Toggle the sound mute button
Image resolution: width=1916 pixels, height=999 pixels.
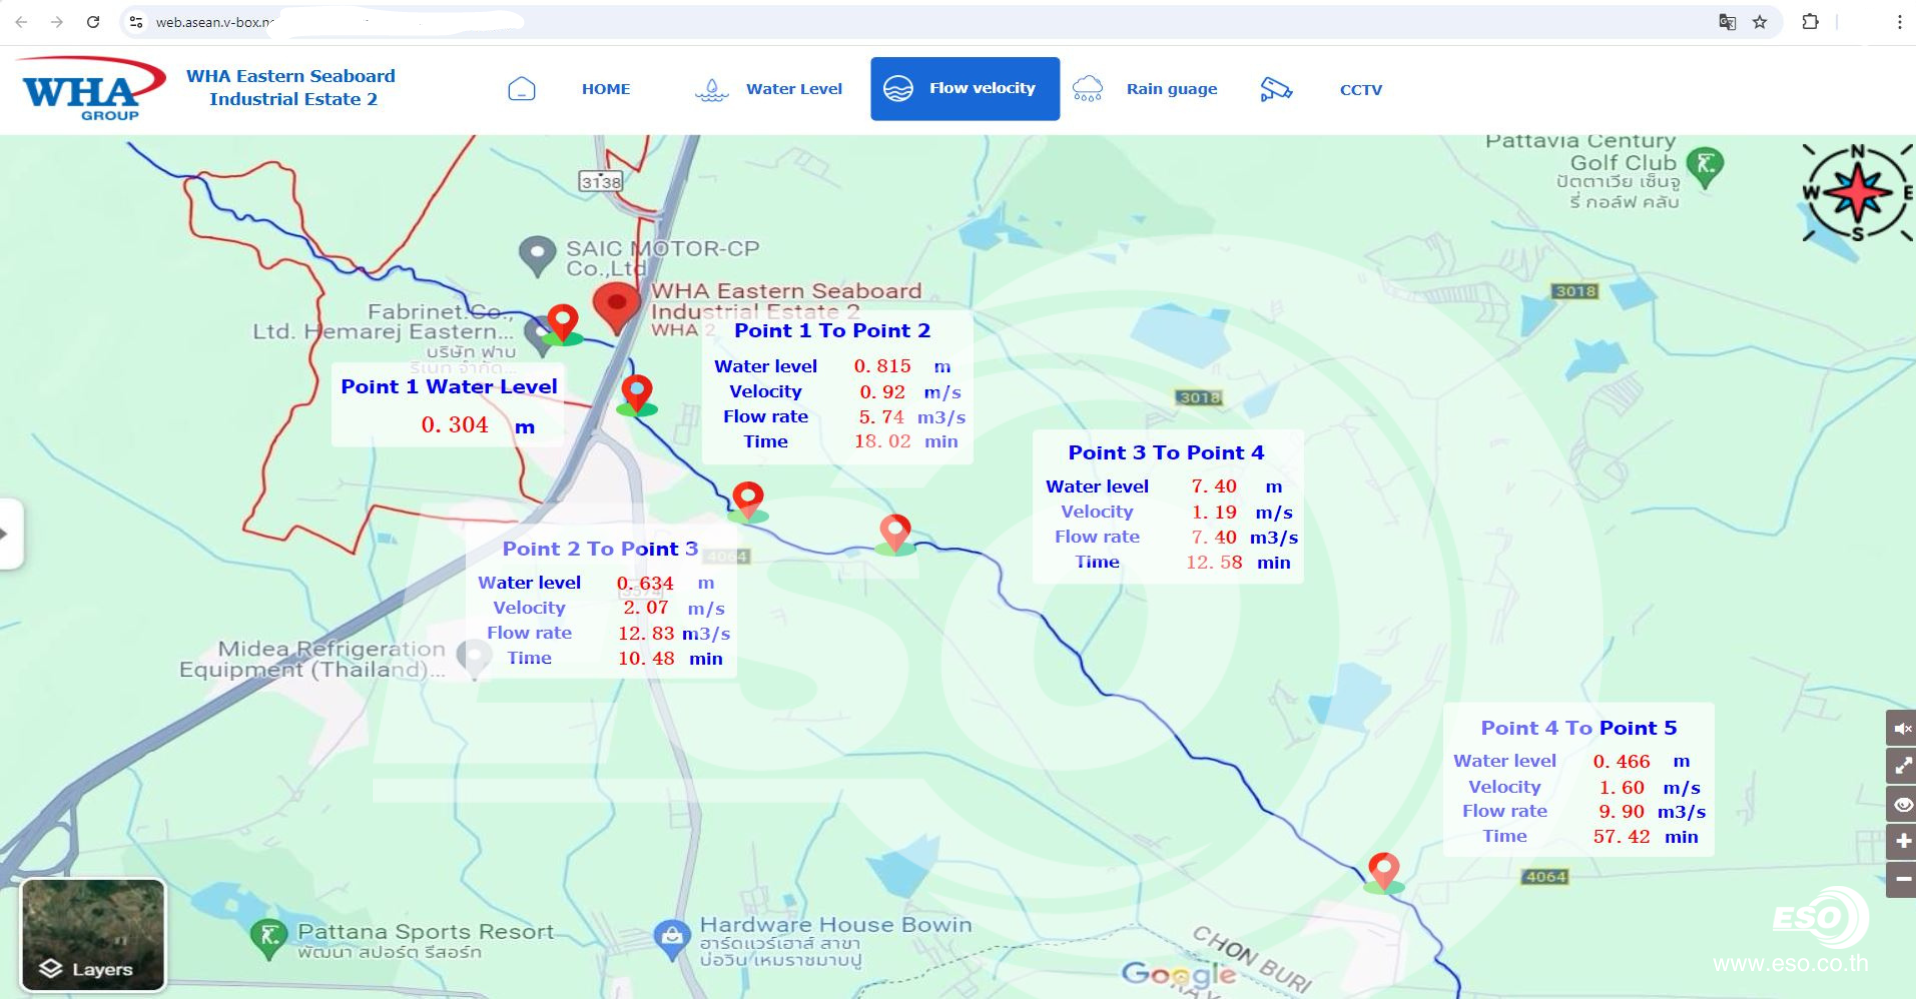pyautogui.click(x=1901, y=729)
